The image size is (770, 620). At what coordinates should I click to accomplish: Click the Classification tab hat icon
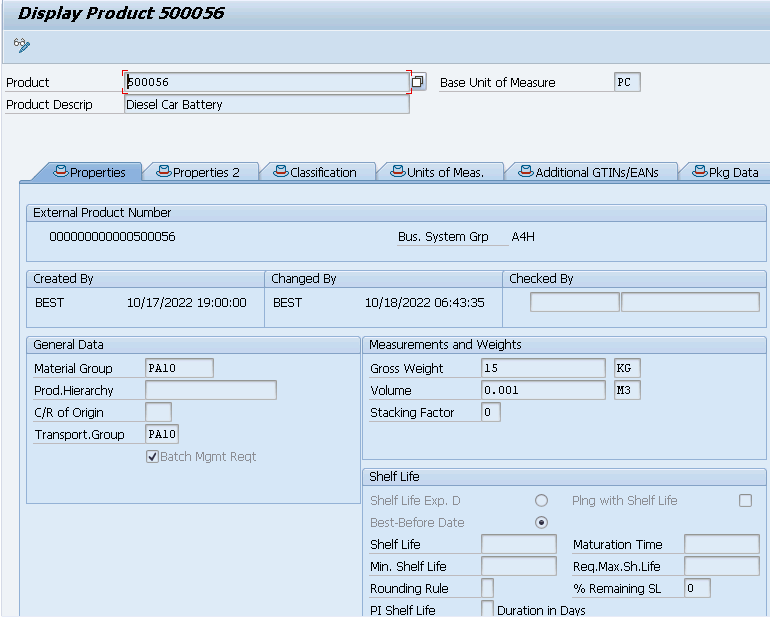(280, 171)
